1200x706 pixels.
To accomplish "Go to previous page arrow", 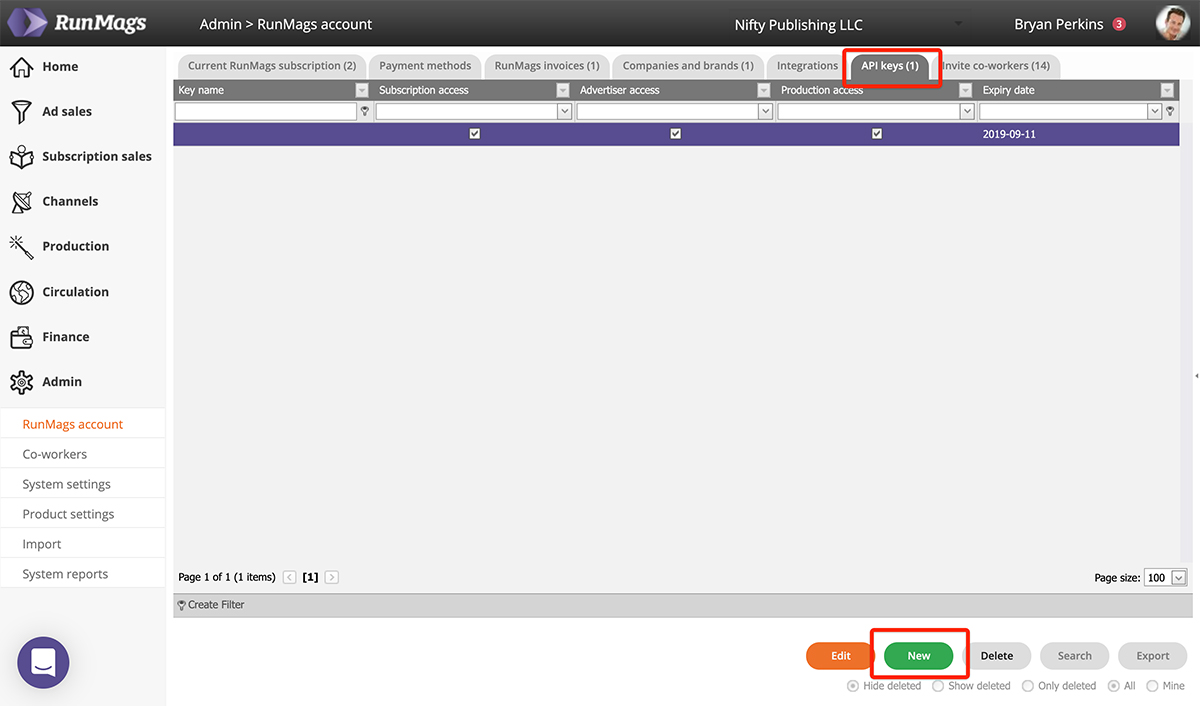I will click(x=290, y=577).
